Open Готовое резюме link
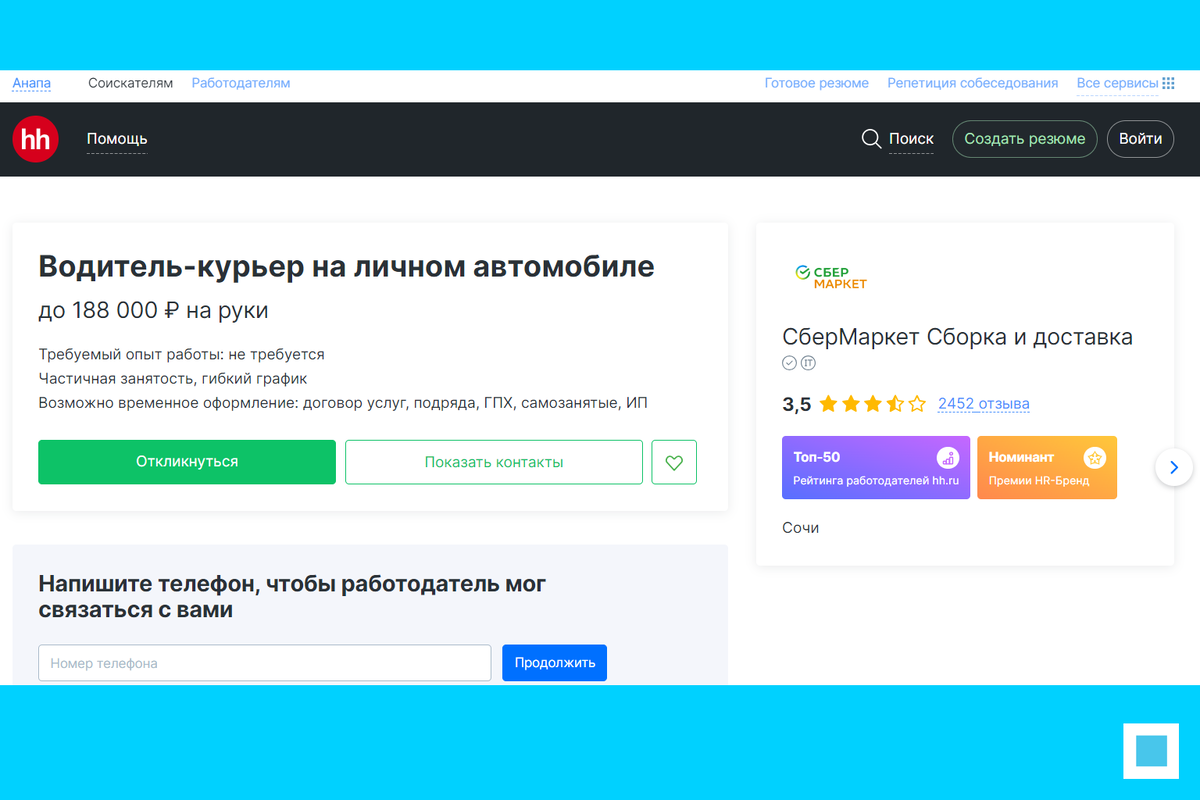Screen dimensions: 1200x800 coord(817,83)
